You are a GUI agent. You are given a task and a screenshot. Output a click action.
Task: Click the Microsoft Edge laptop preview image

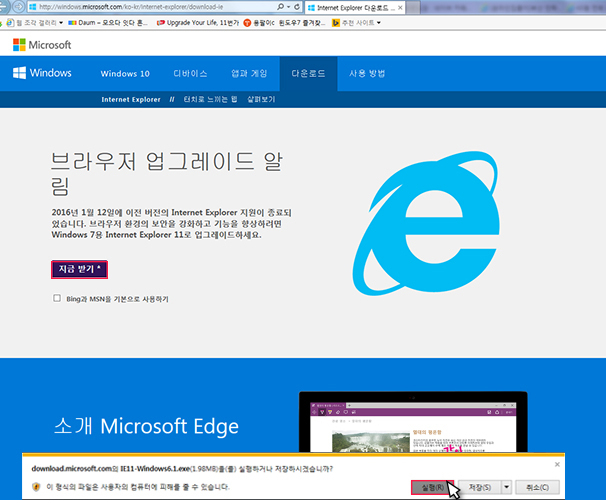pos(413,422)
